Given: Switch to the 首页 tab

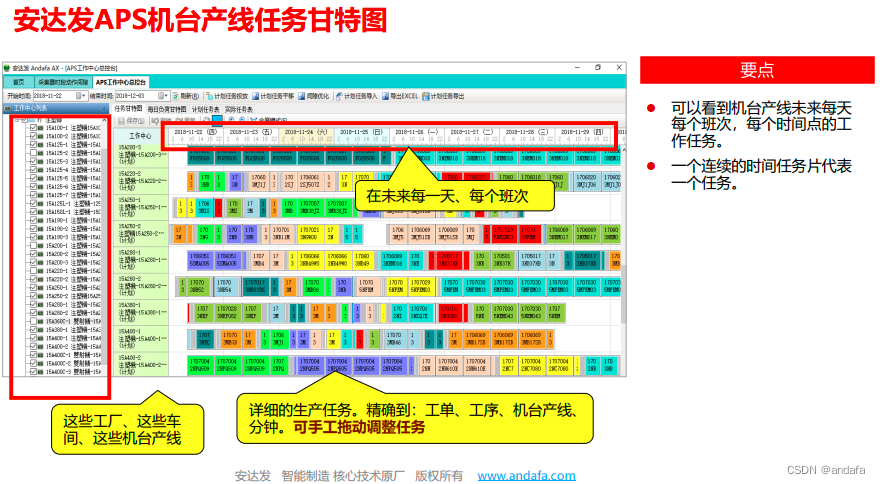Looking at the screenshot, I should (19, 82).
